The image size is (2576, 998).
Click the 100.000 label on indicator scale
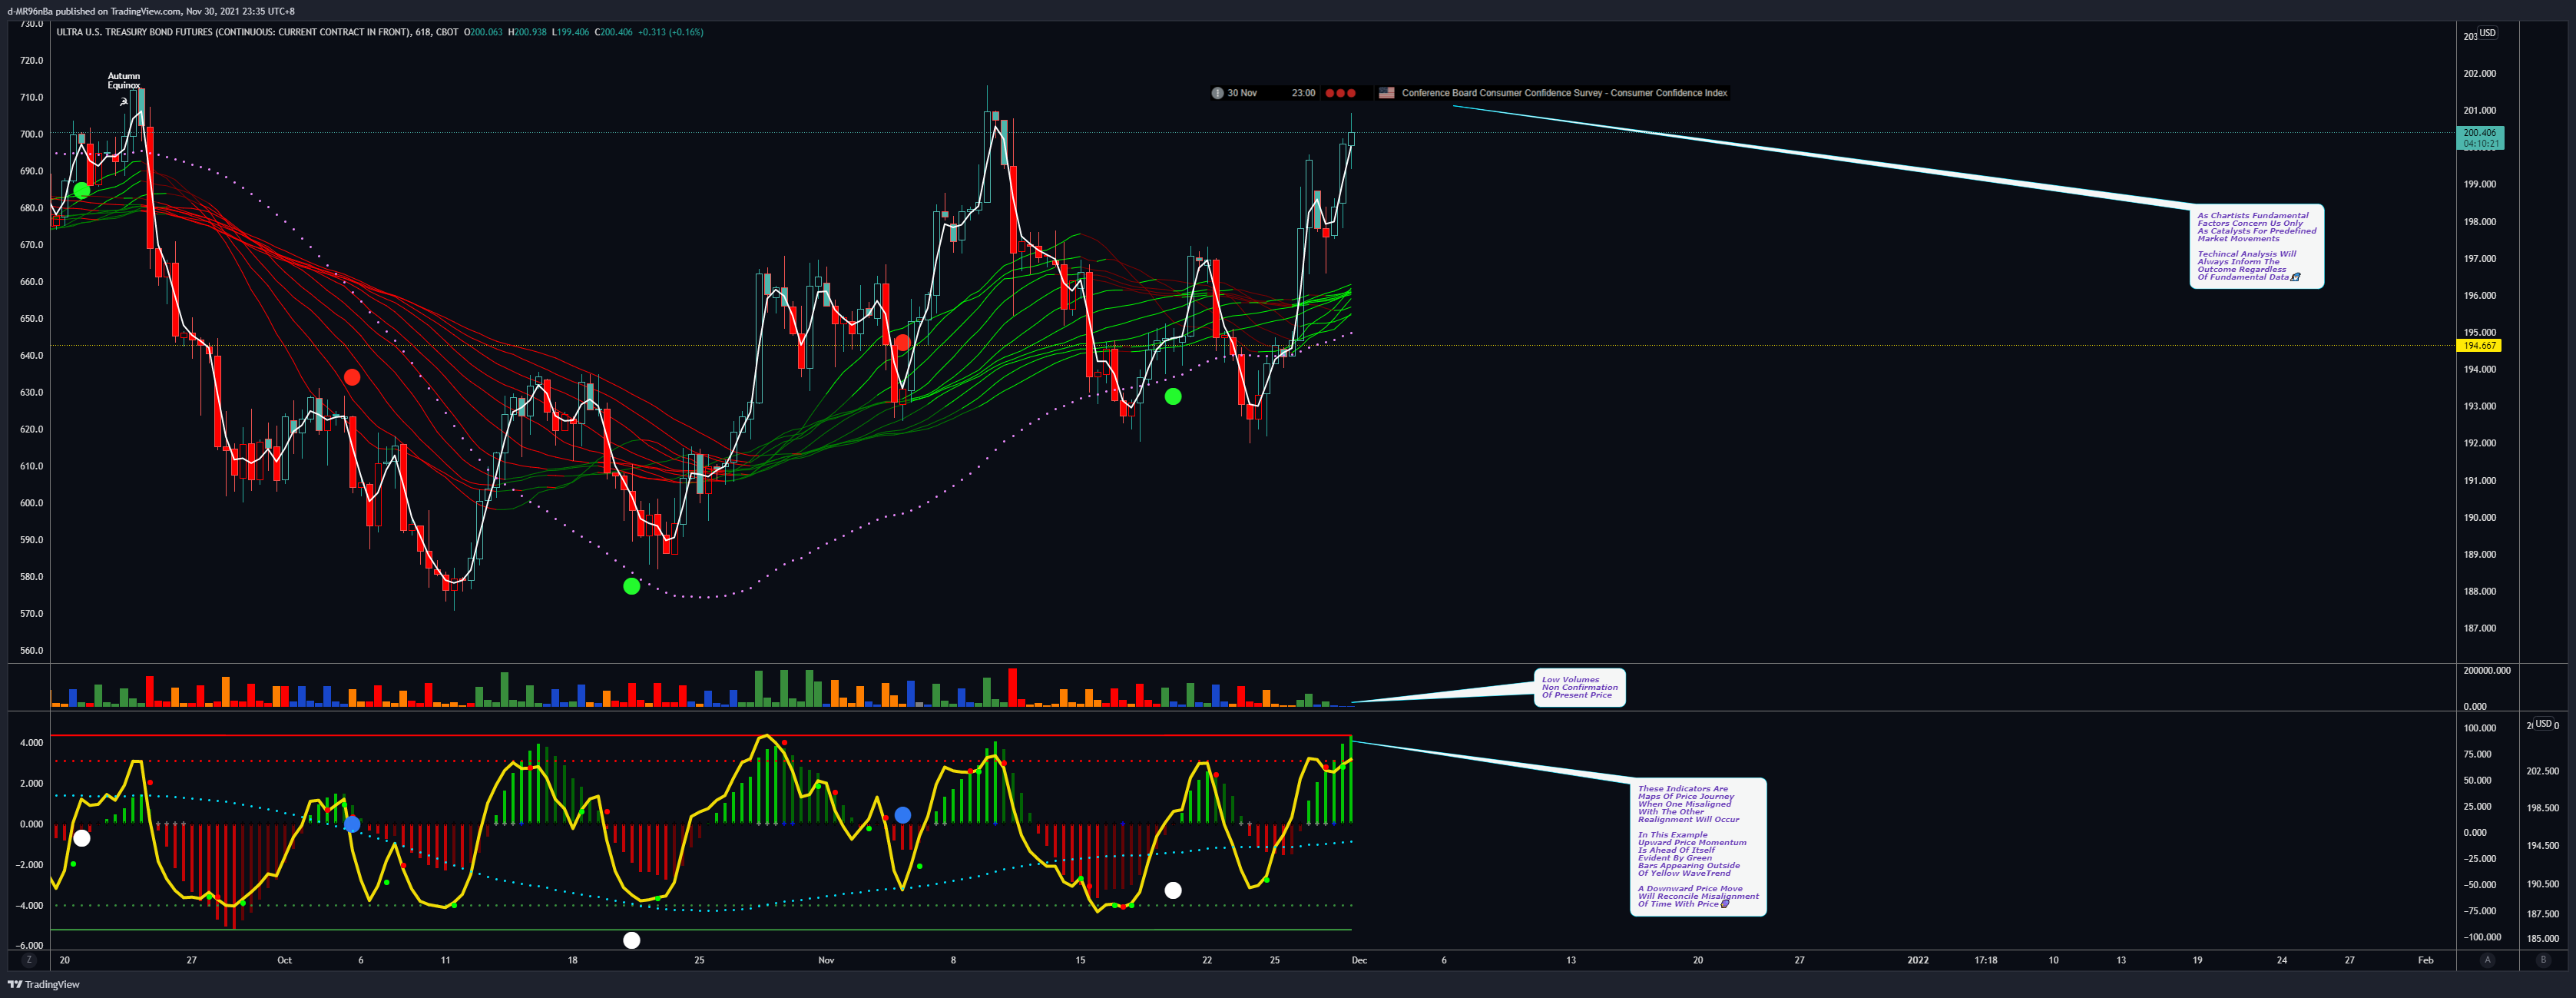[x=2480, y=728]
